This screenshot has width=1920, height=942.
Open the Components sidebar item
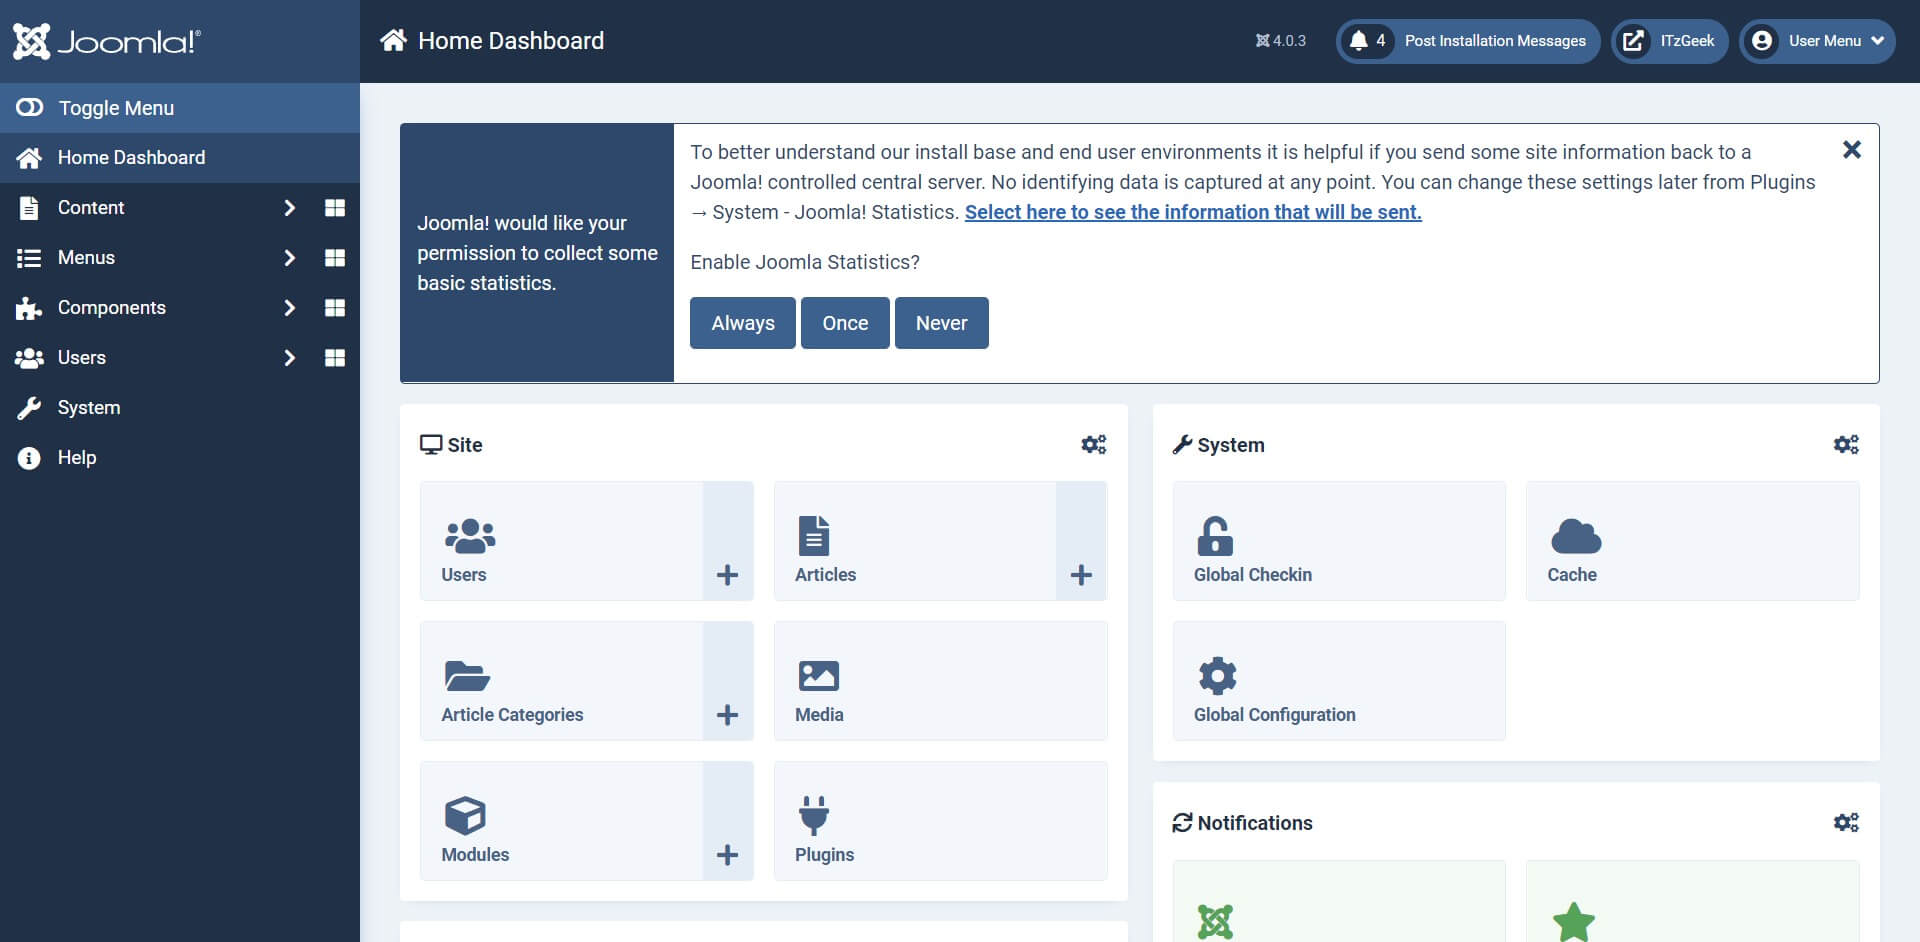coord(112,308)
